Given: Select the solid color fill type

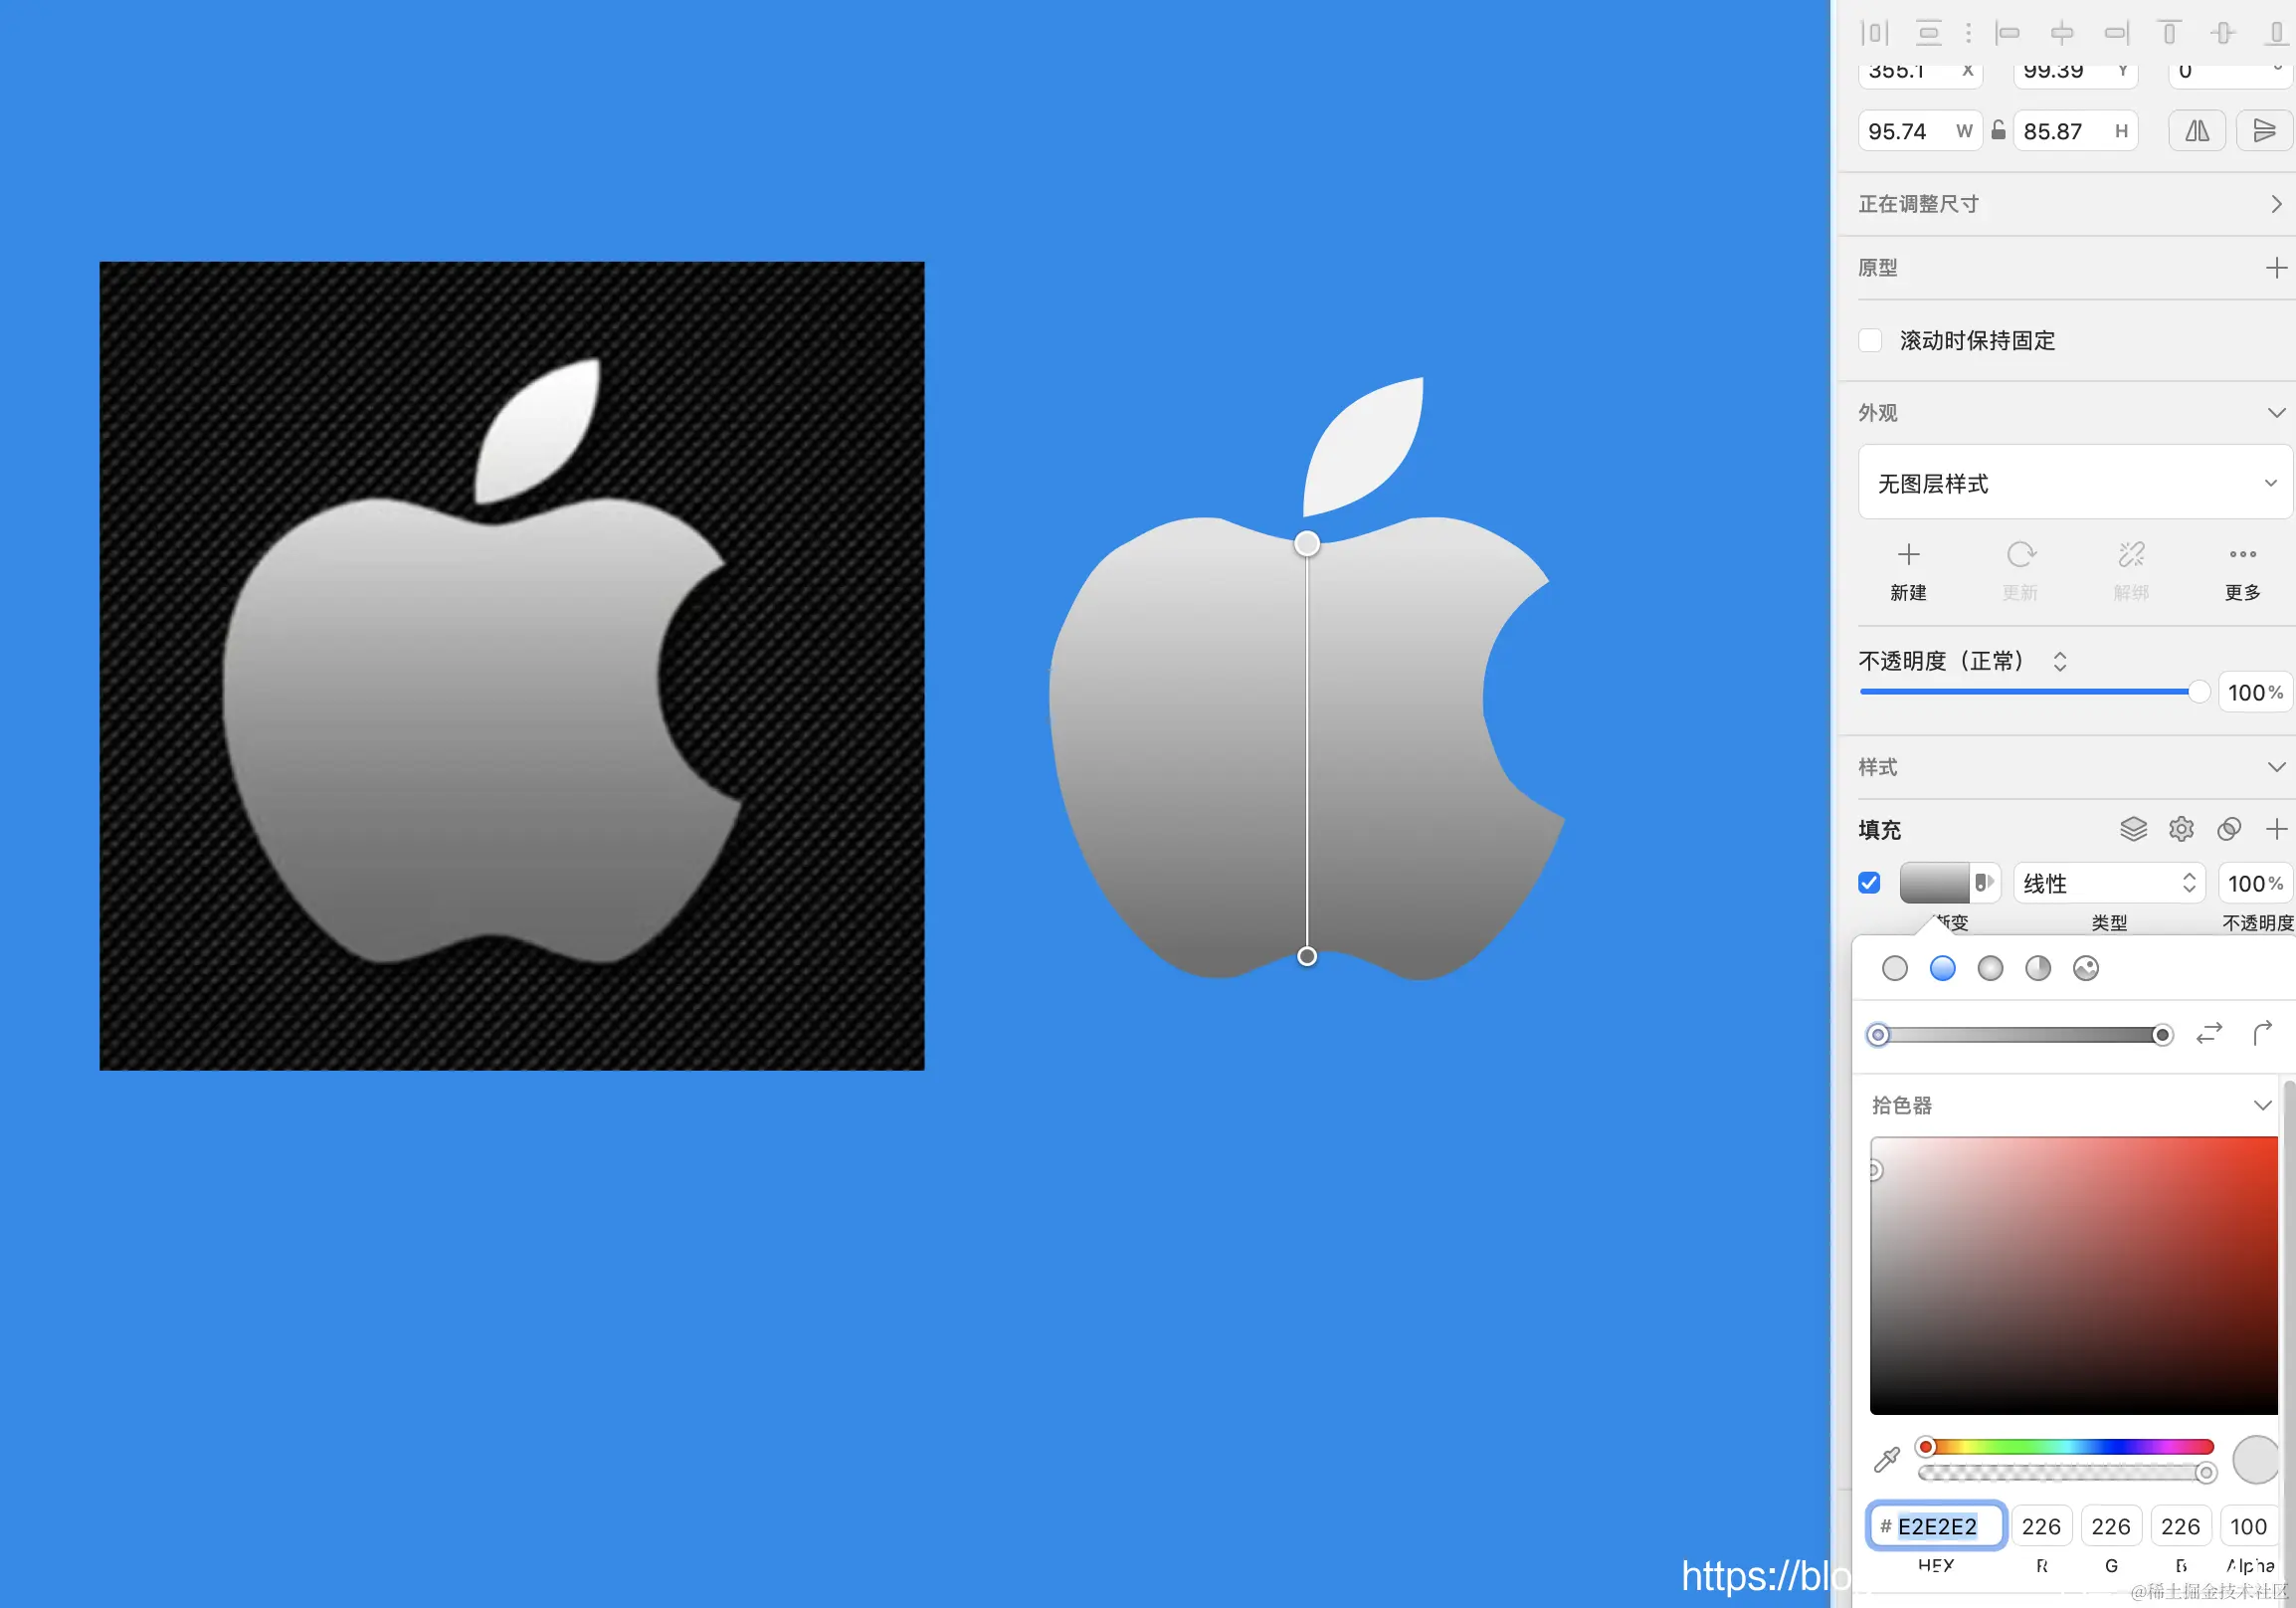Looking at the screenshot, I should pyautogui.click(x=1895, y=968).
